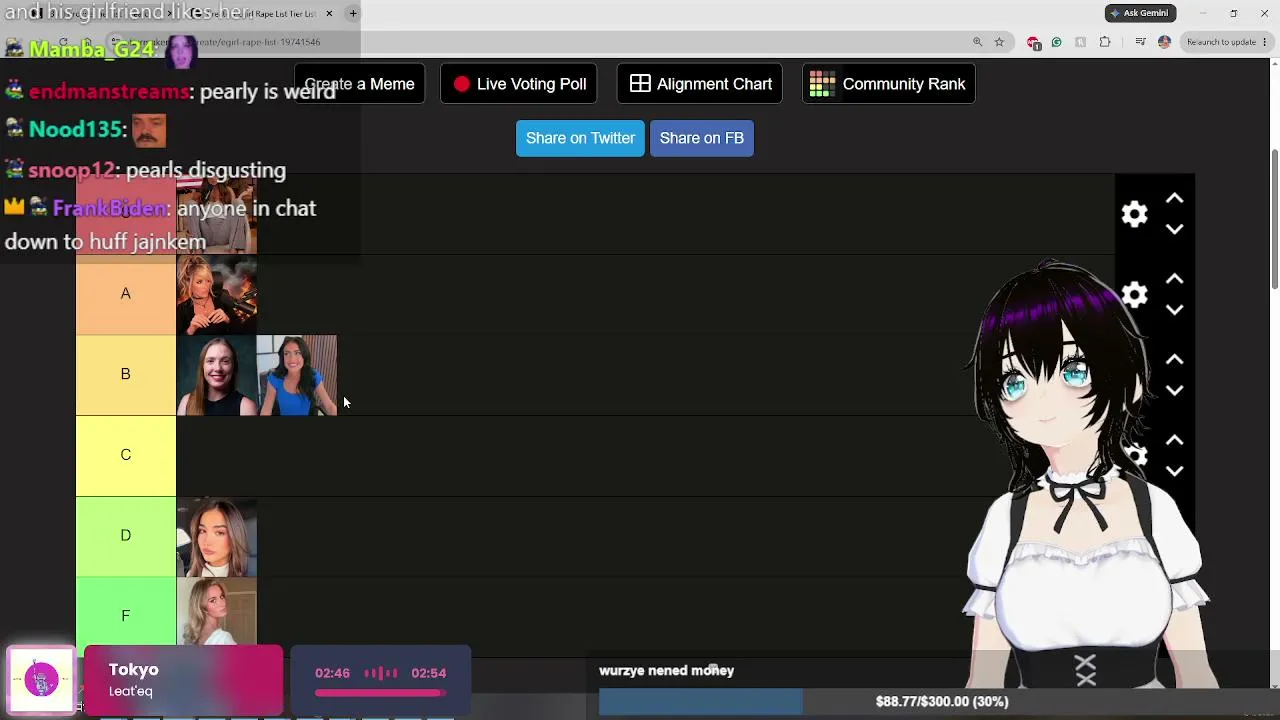1280x720 pixels.
Task: Click the chat username "Nood135"
Action: [x=75, y=129]
